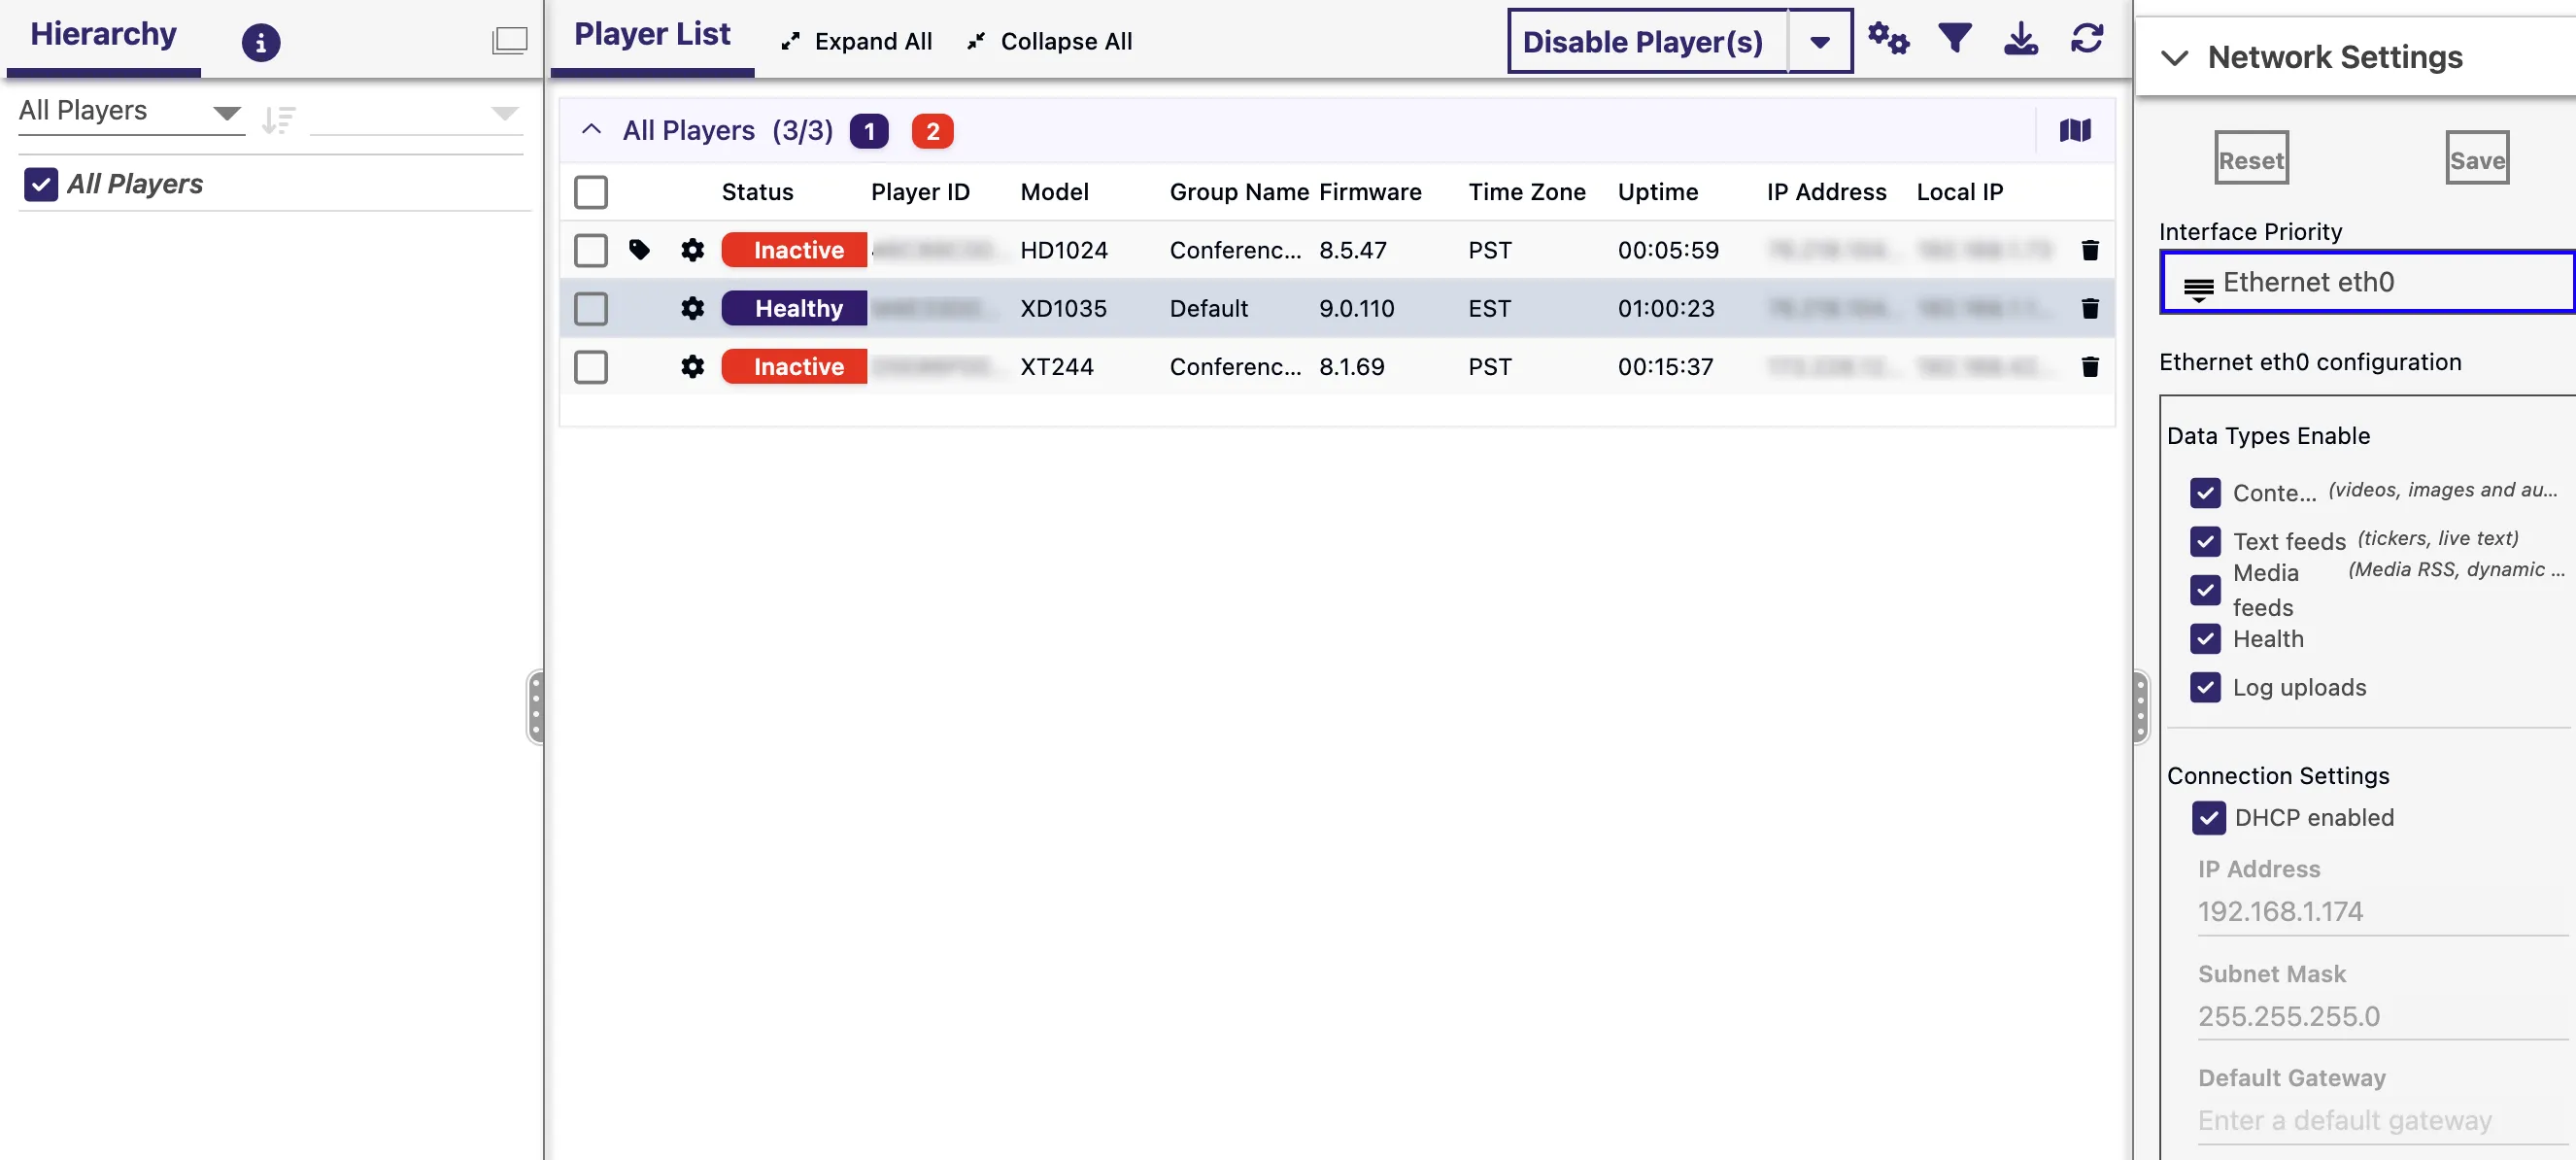Toggle Log uploads checkbox
Viewport: 2576px width, 1160px height.
[2205, 687]
